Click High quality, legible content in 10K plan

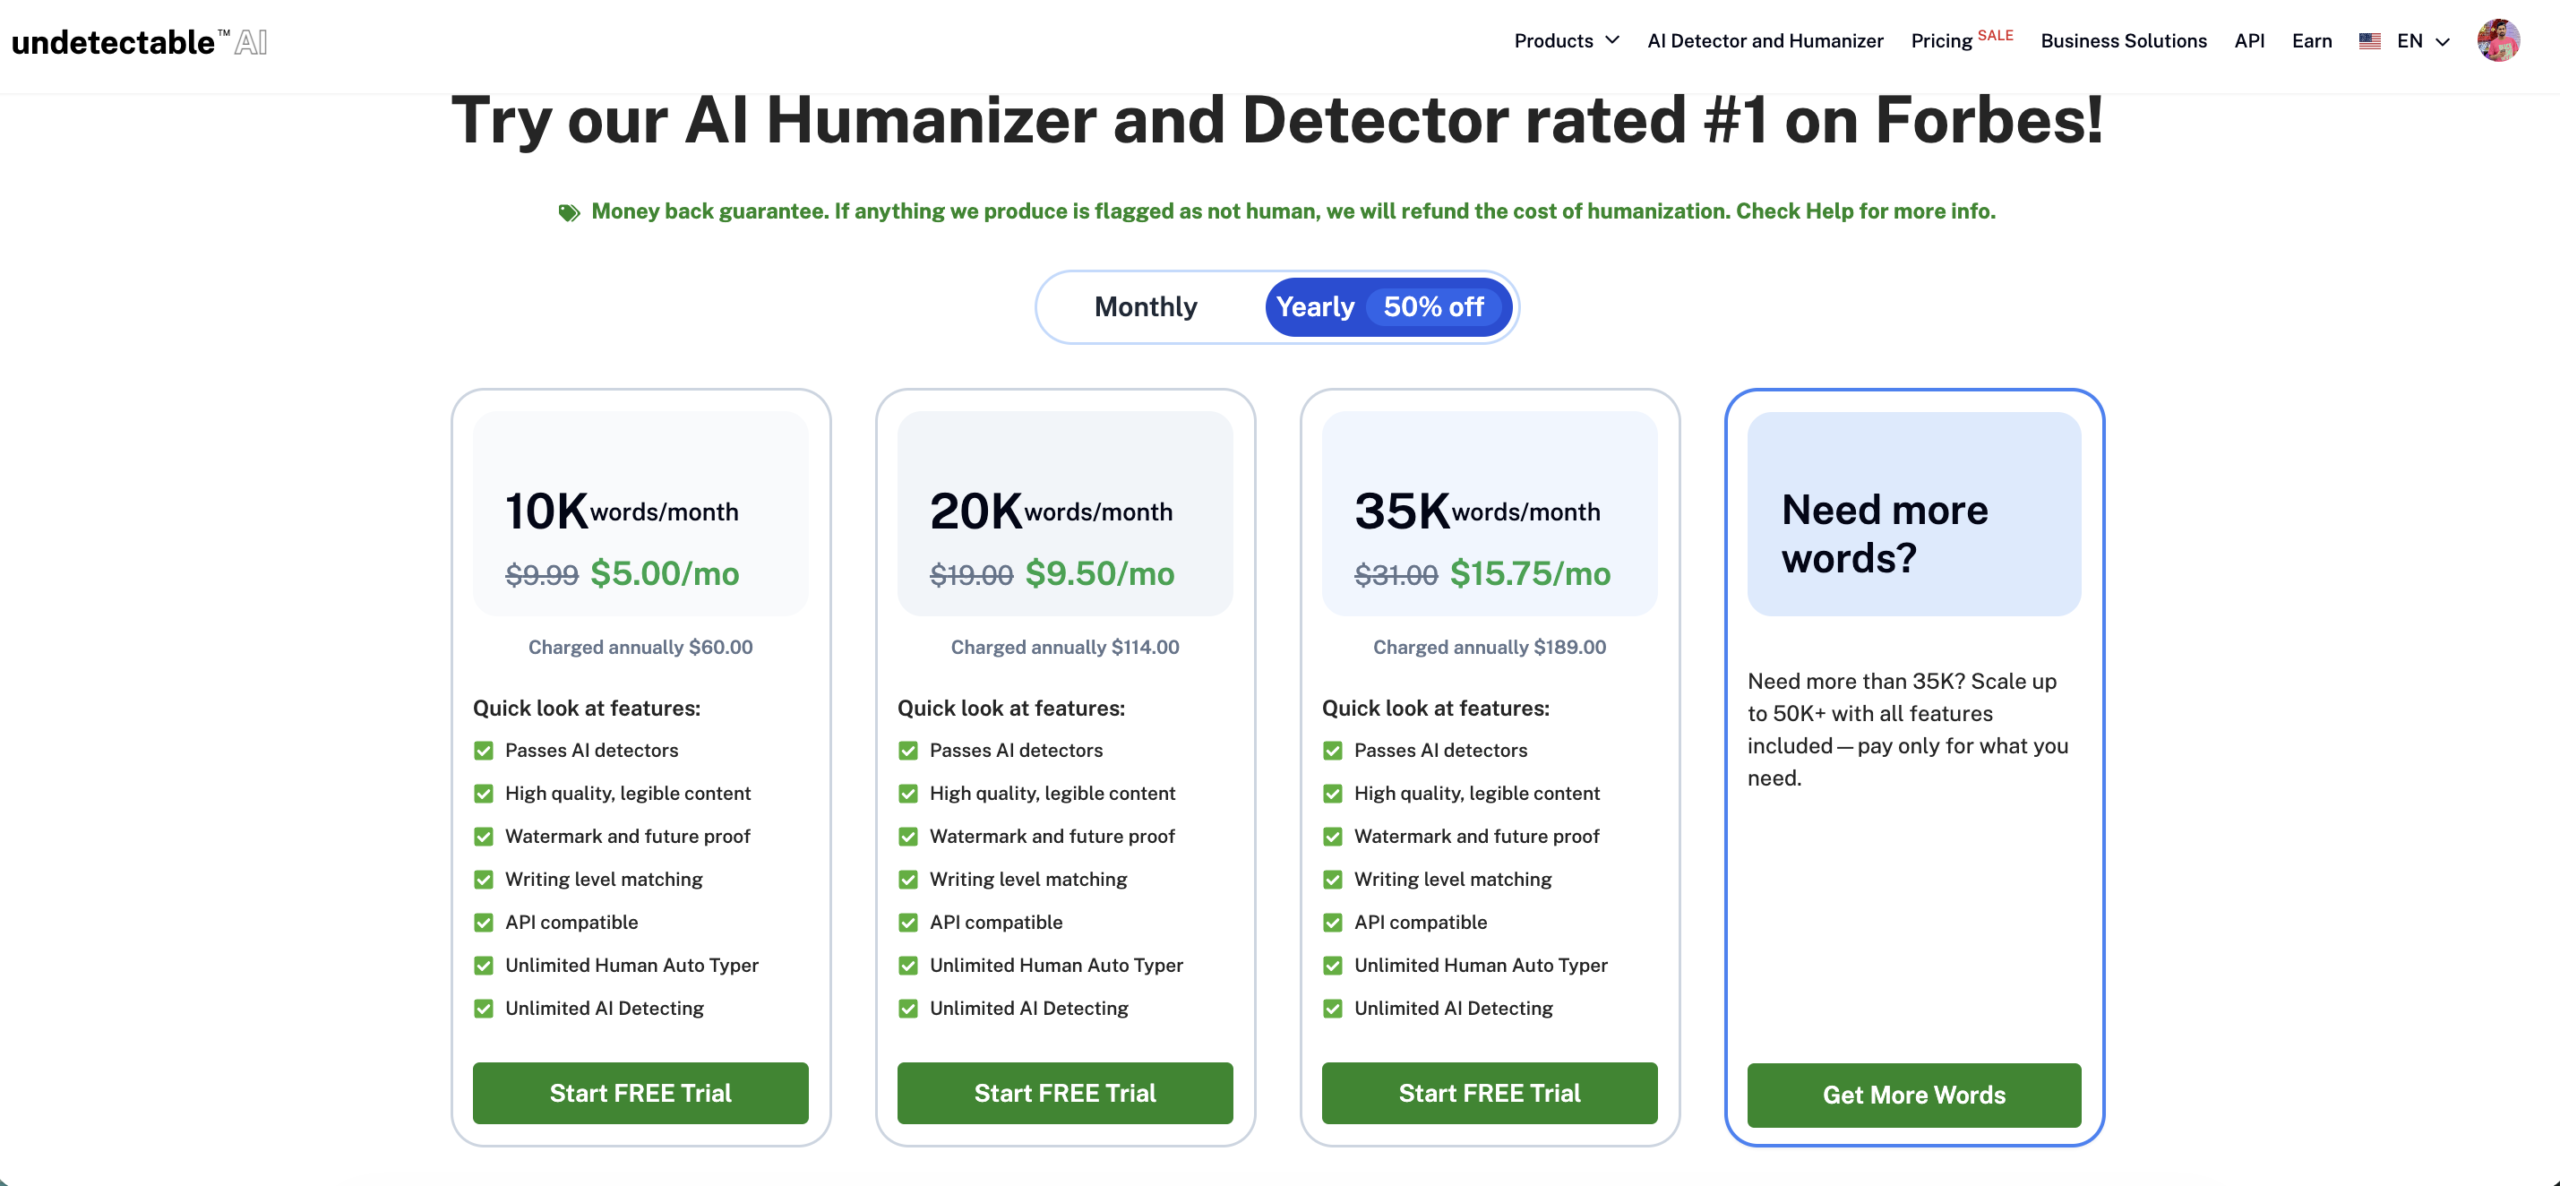(x=628, y=794)
